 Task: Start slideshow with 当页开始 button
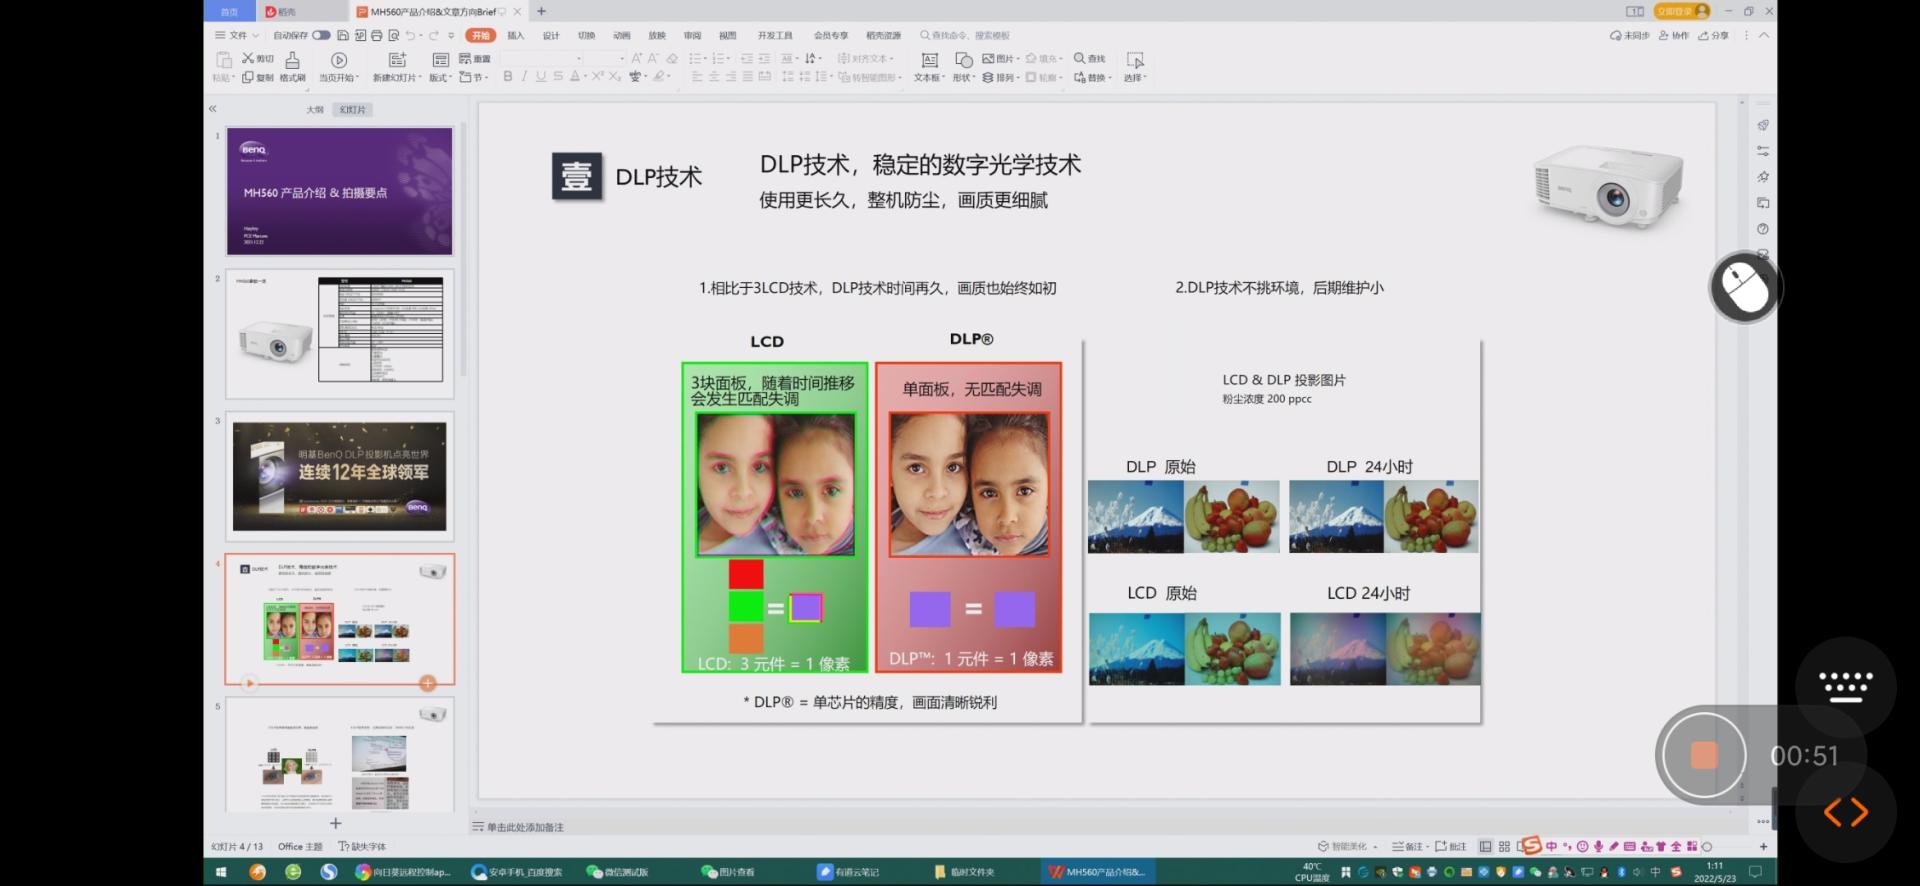click(339, 67)
